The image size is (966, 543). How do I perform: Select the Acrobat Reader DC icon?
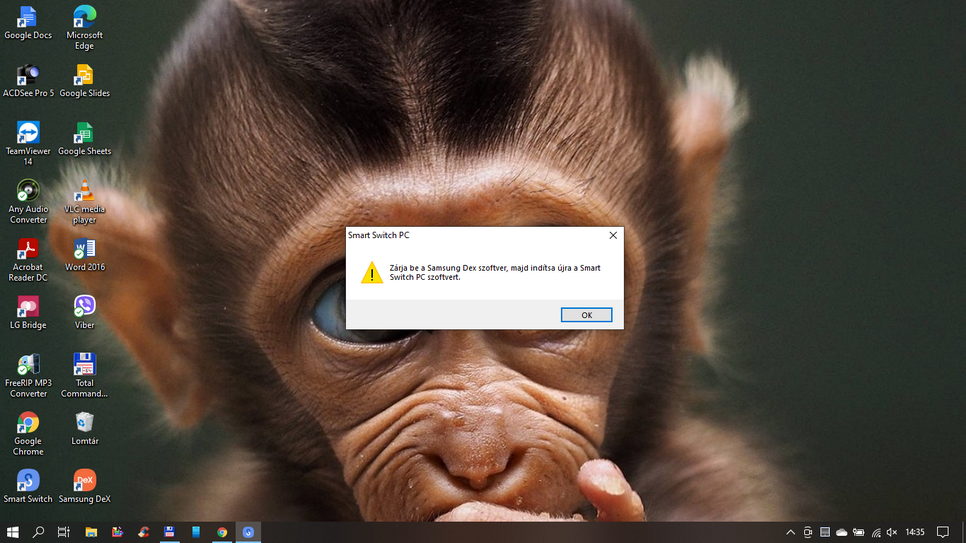28,259
